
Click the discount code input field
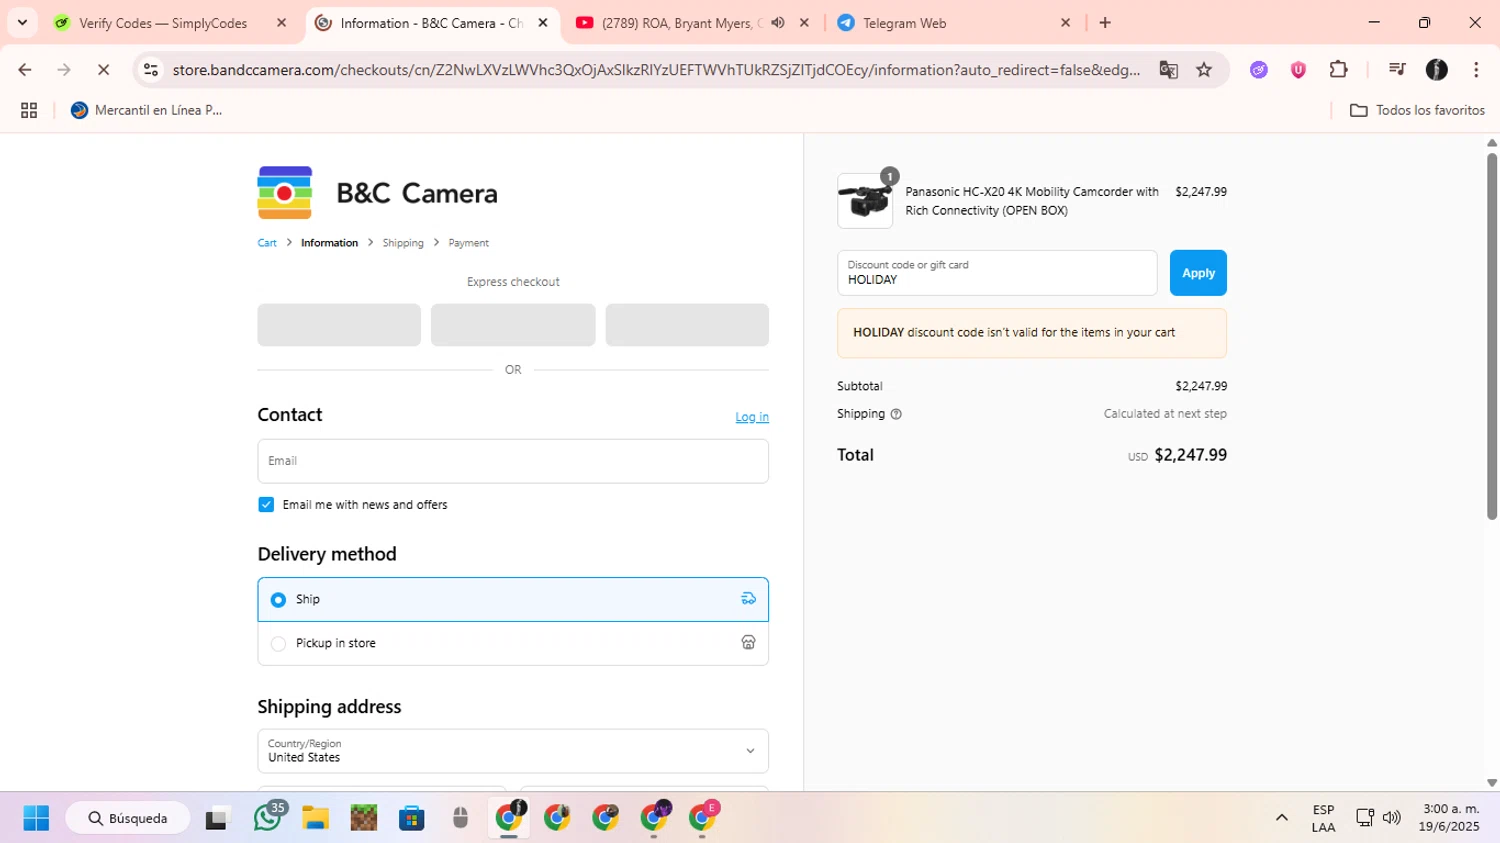pyautogui.click(x=997, y=273)
